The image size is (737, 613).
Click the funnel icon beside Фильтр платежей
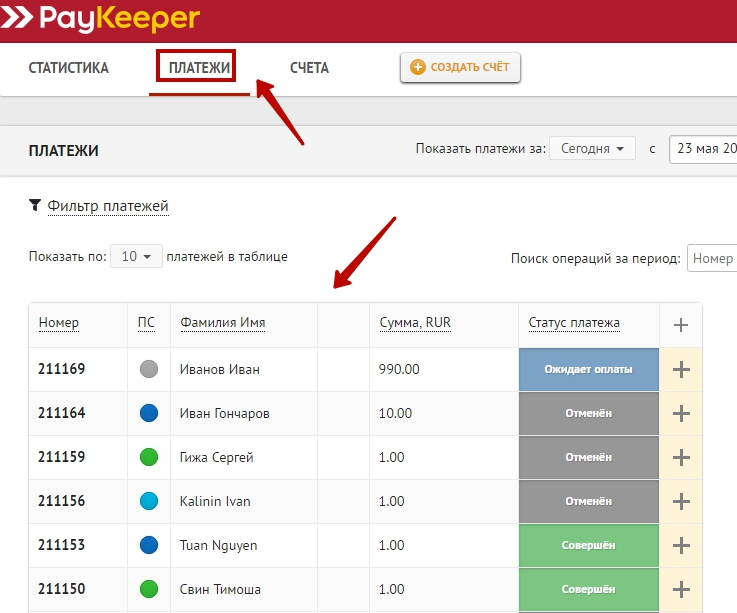35,206
